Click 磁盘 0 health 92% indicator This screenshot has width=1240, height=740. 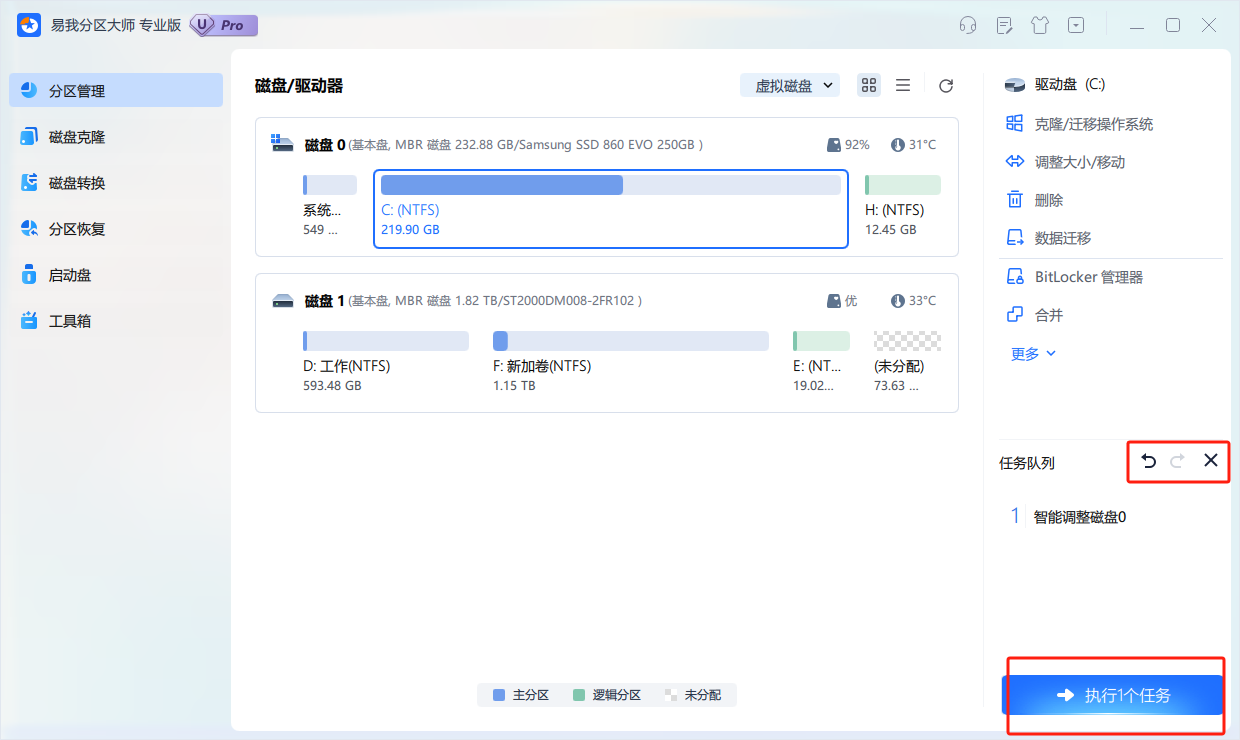click(848, 145)
